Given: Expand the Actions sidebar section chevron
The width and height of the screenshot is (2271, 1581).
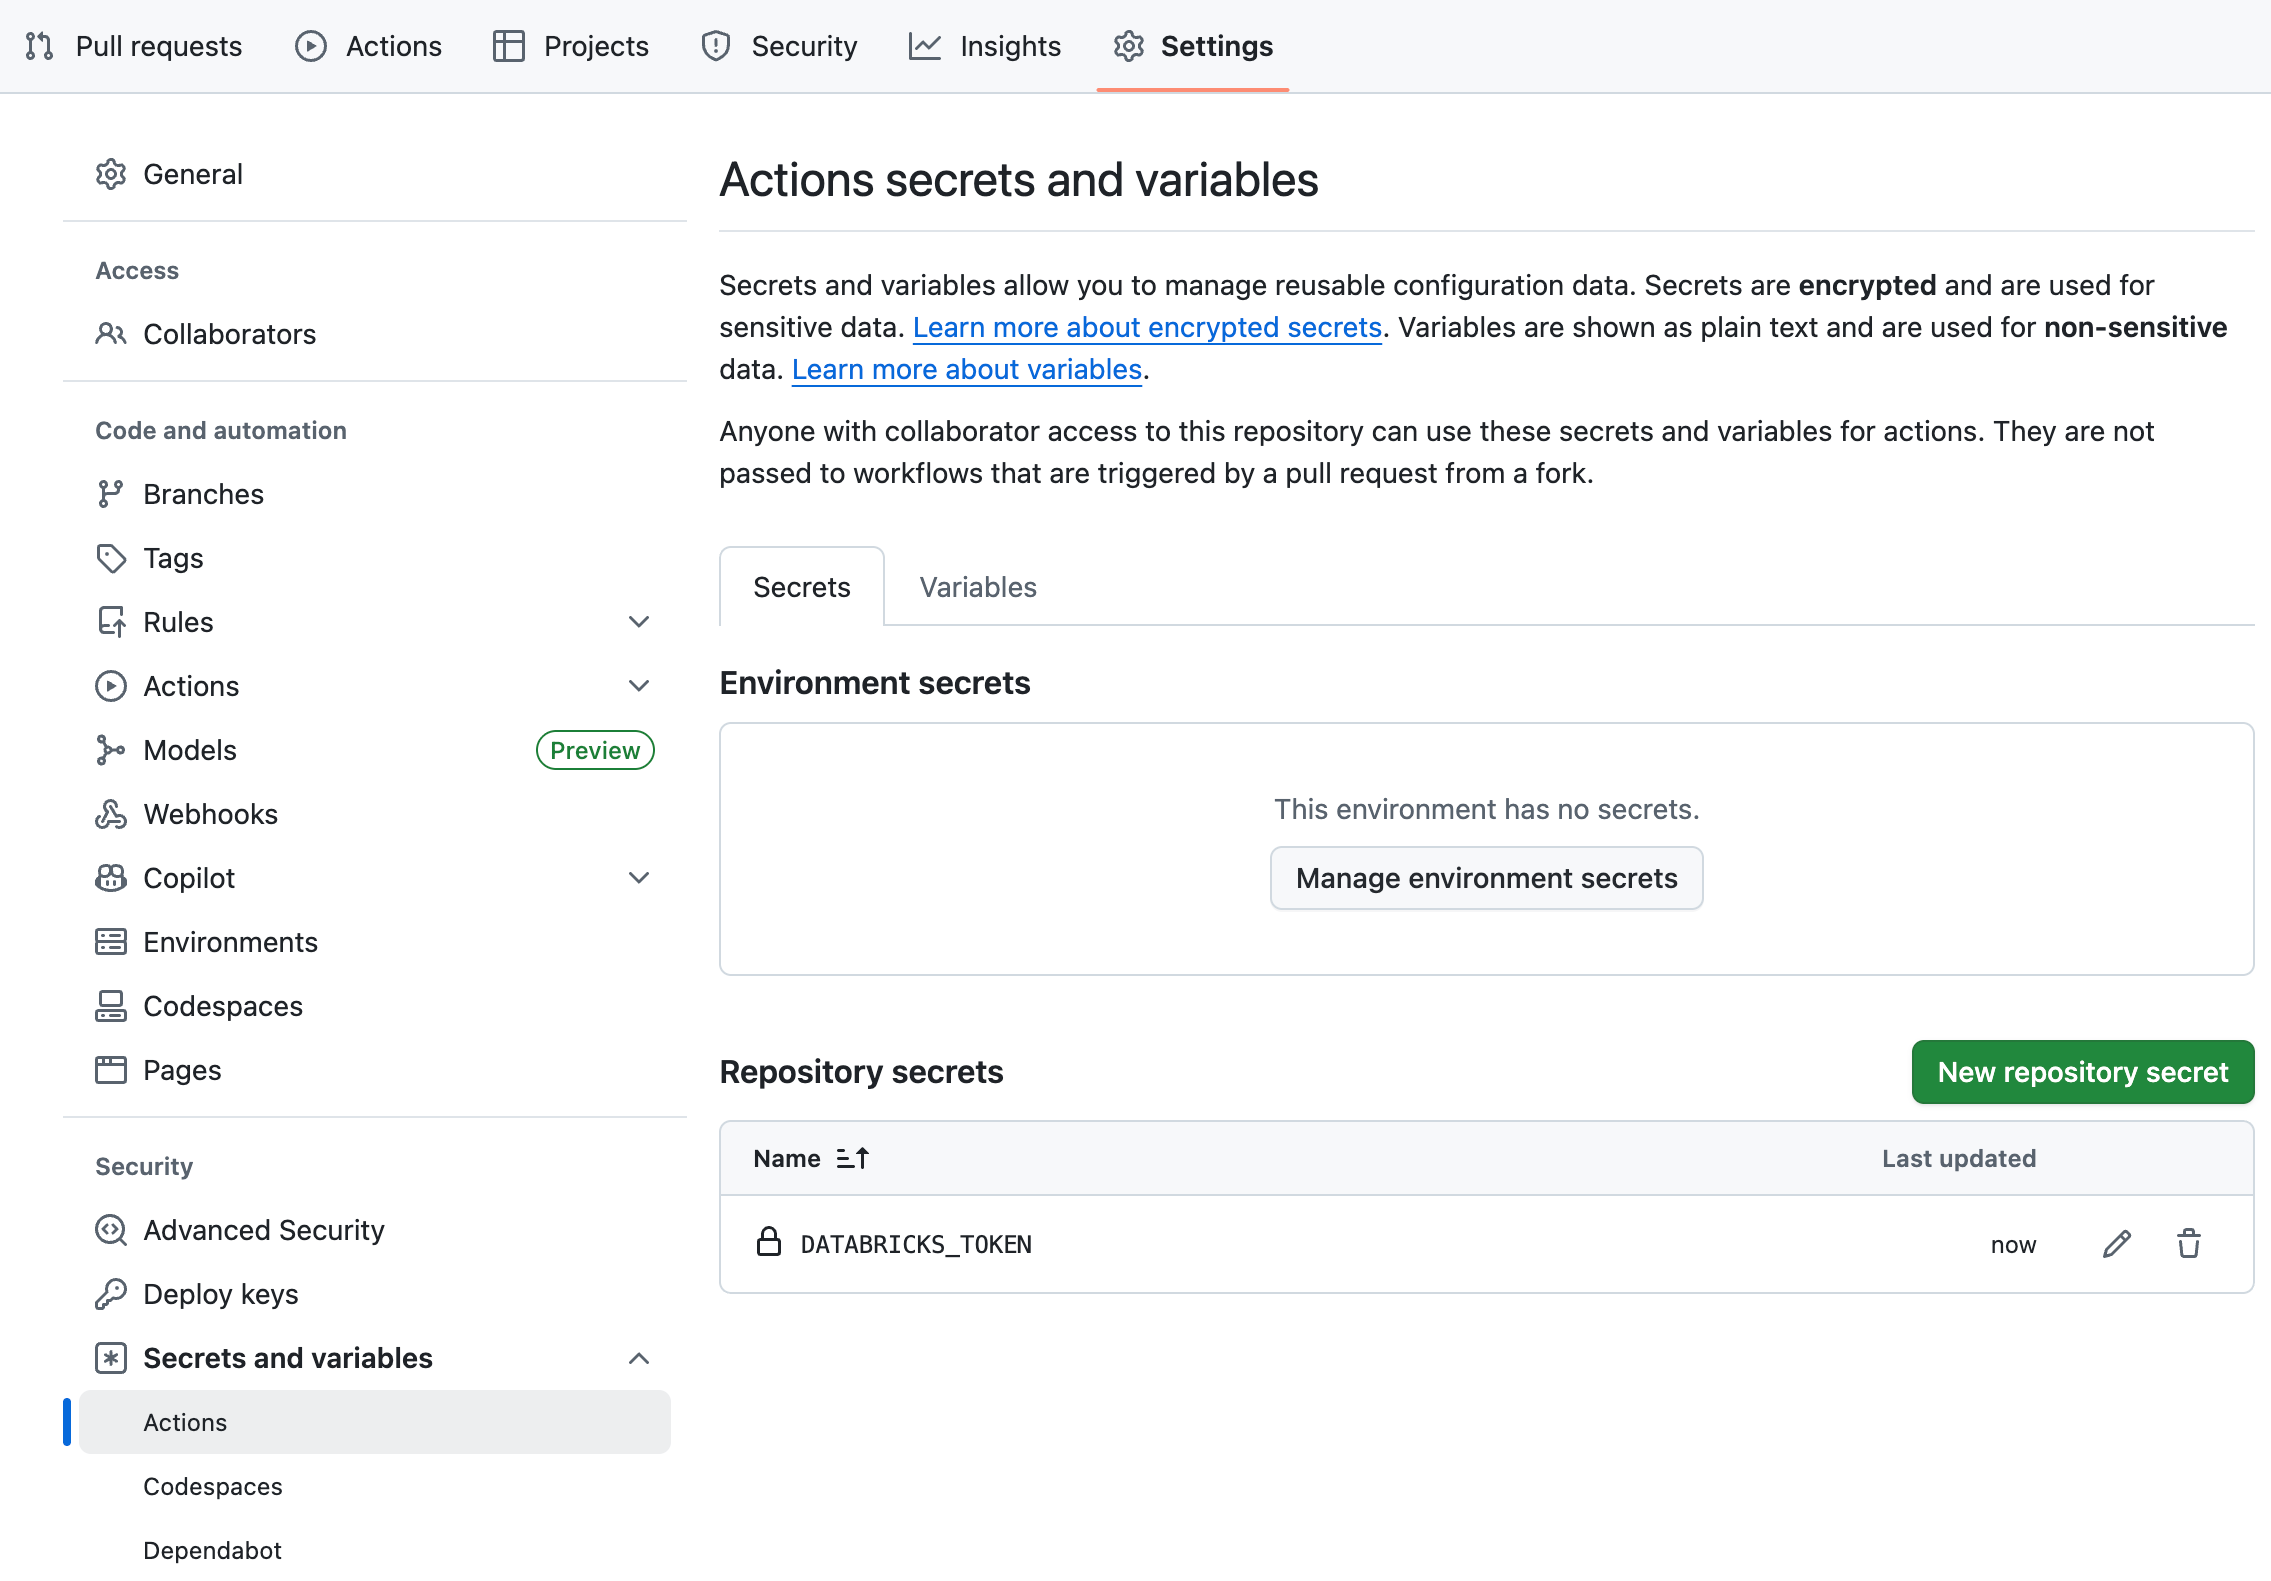Looking at the screenshot, I should (x=639, y=686).
